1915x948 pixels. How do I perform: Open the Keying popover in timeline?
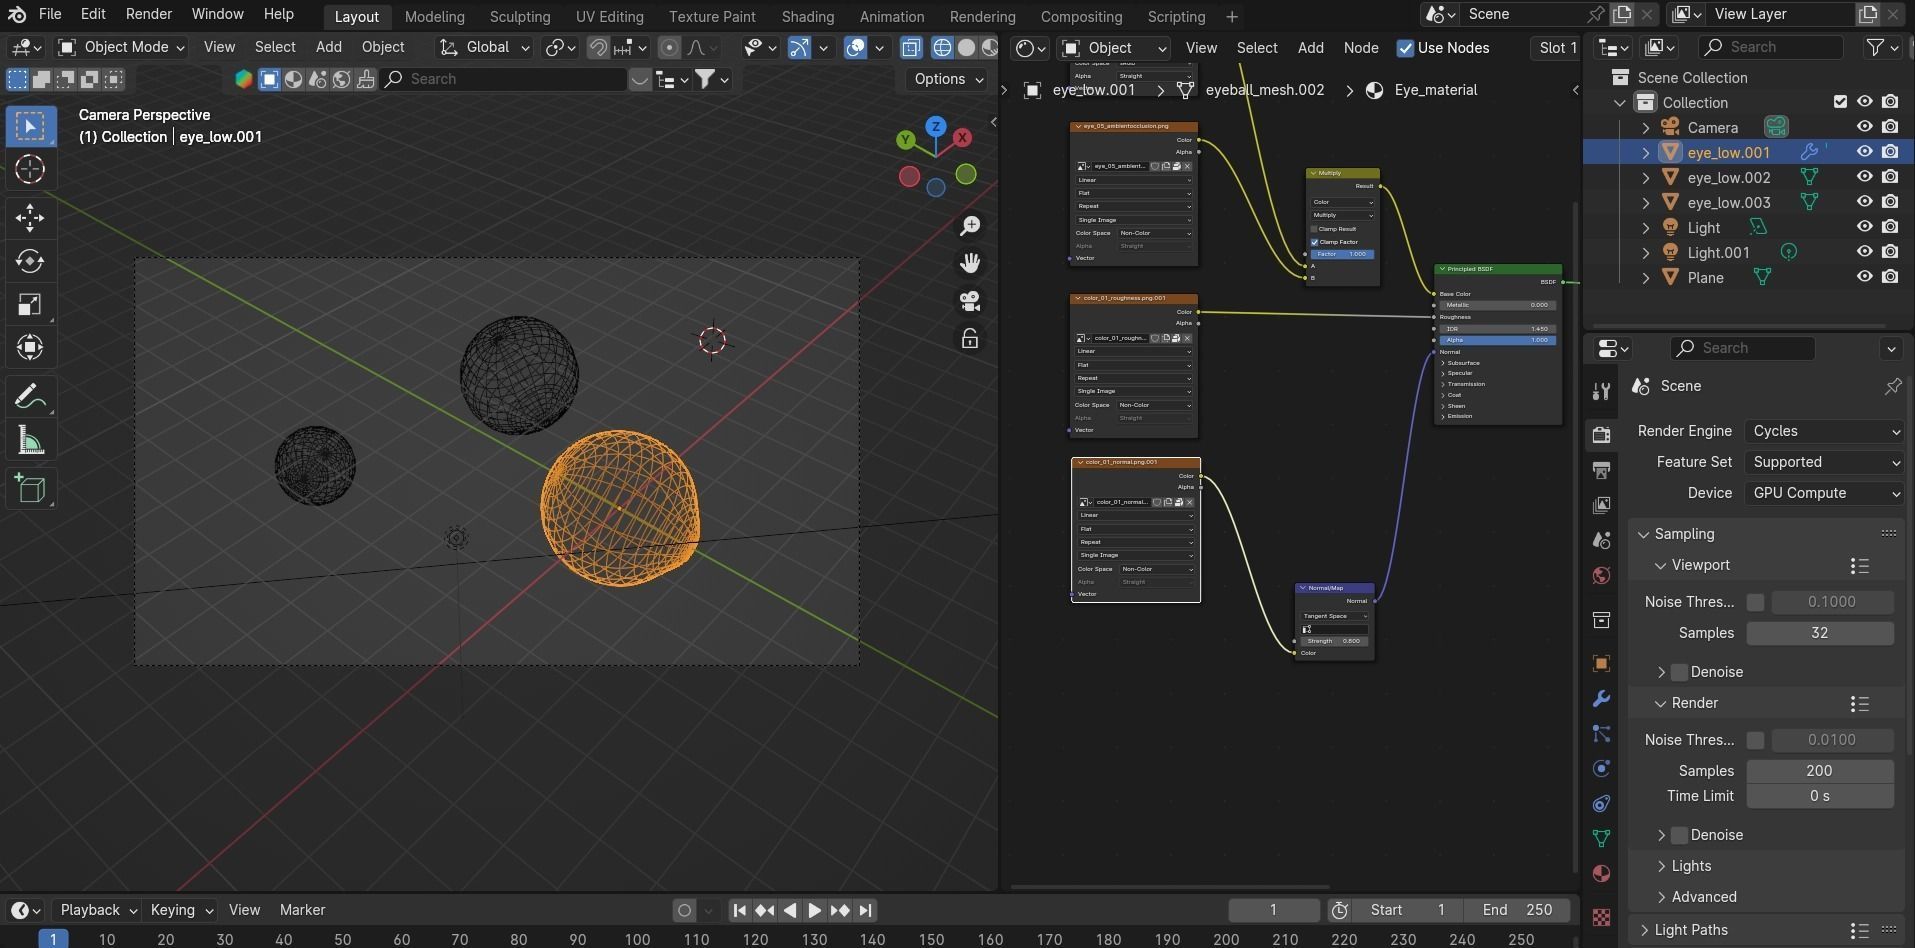pyautogui.click(x=181, y=910)
